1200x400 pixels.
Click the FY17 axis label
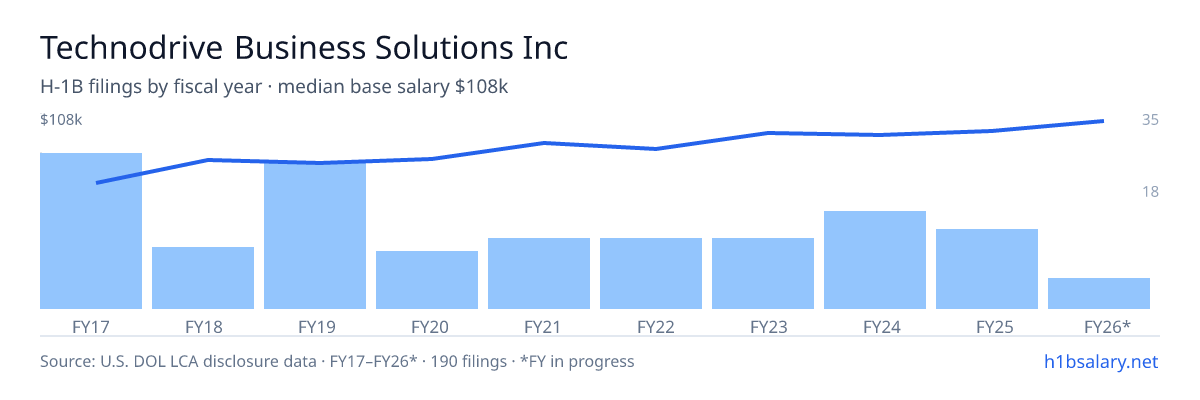coord(91,326)
